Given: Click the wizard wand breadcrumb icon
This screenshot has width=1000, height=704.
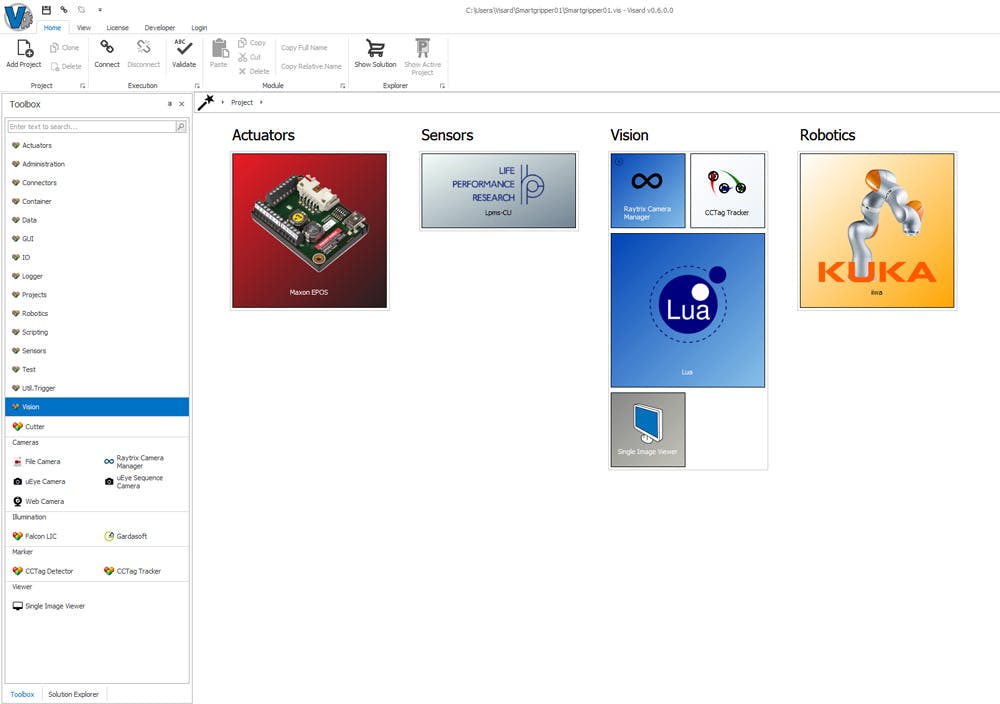Looking at the screenshot, I should (205, 102).
